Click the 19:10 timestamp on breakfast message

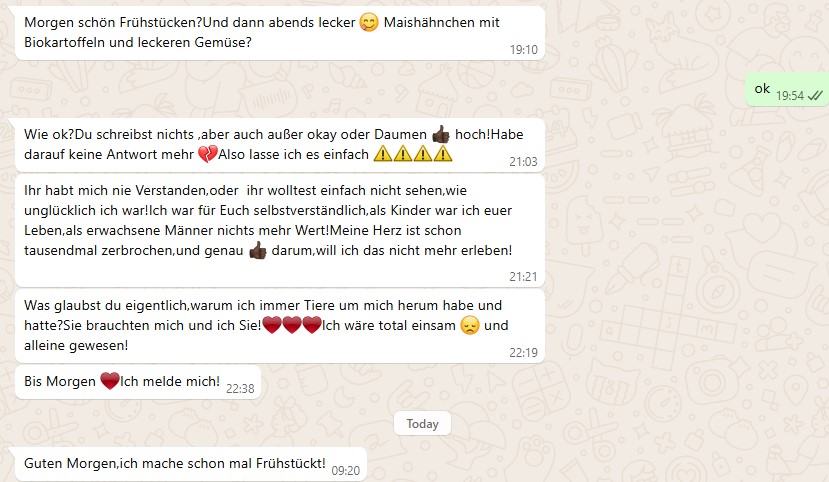[x=523, y=50]
